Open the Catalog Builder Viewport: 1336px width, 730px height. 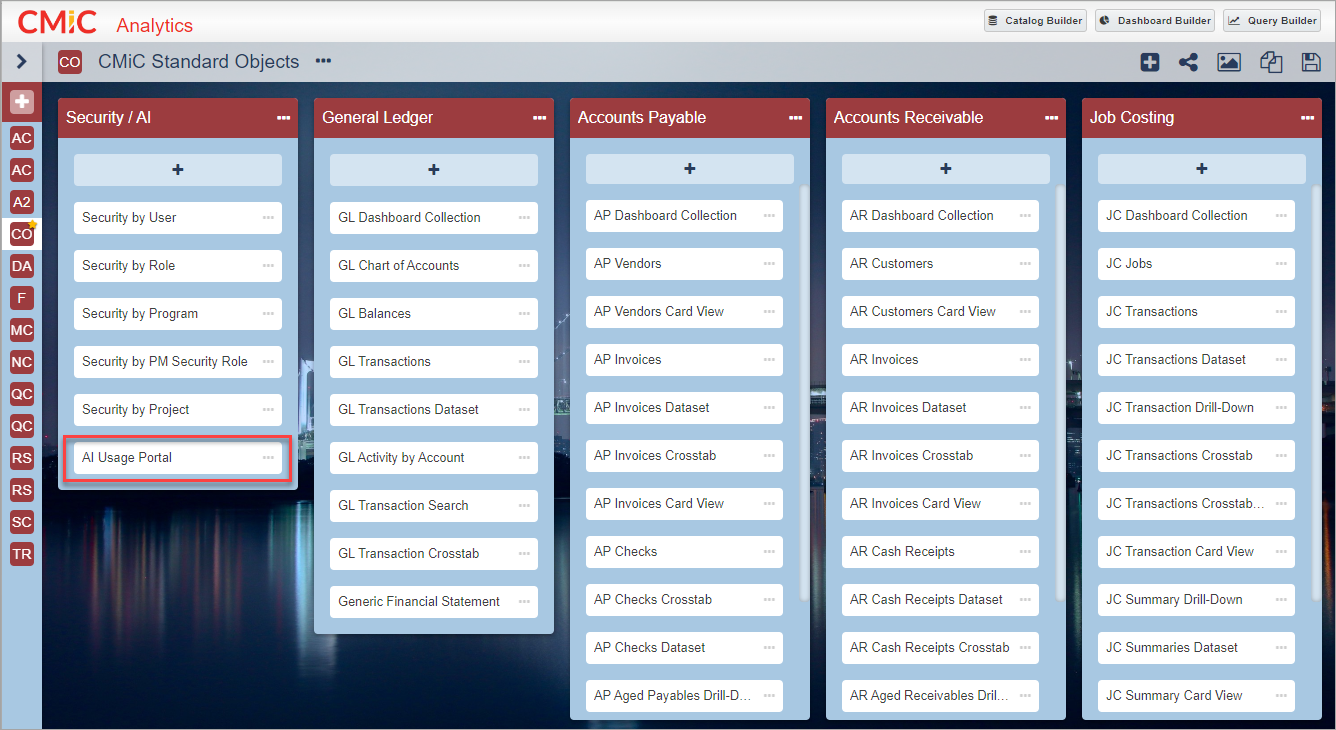[1035, 20]
